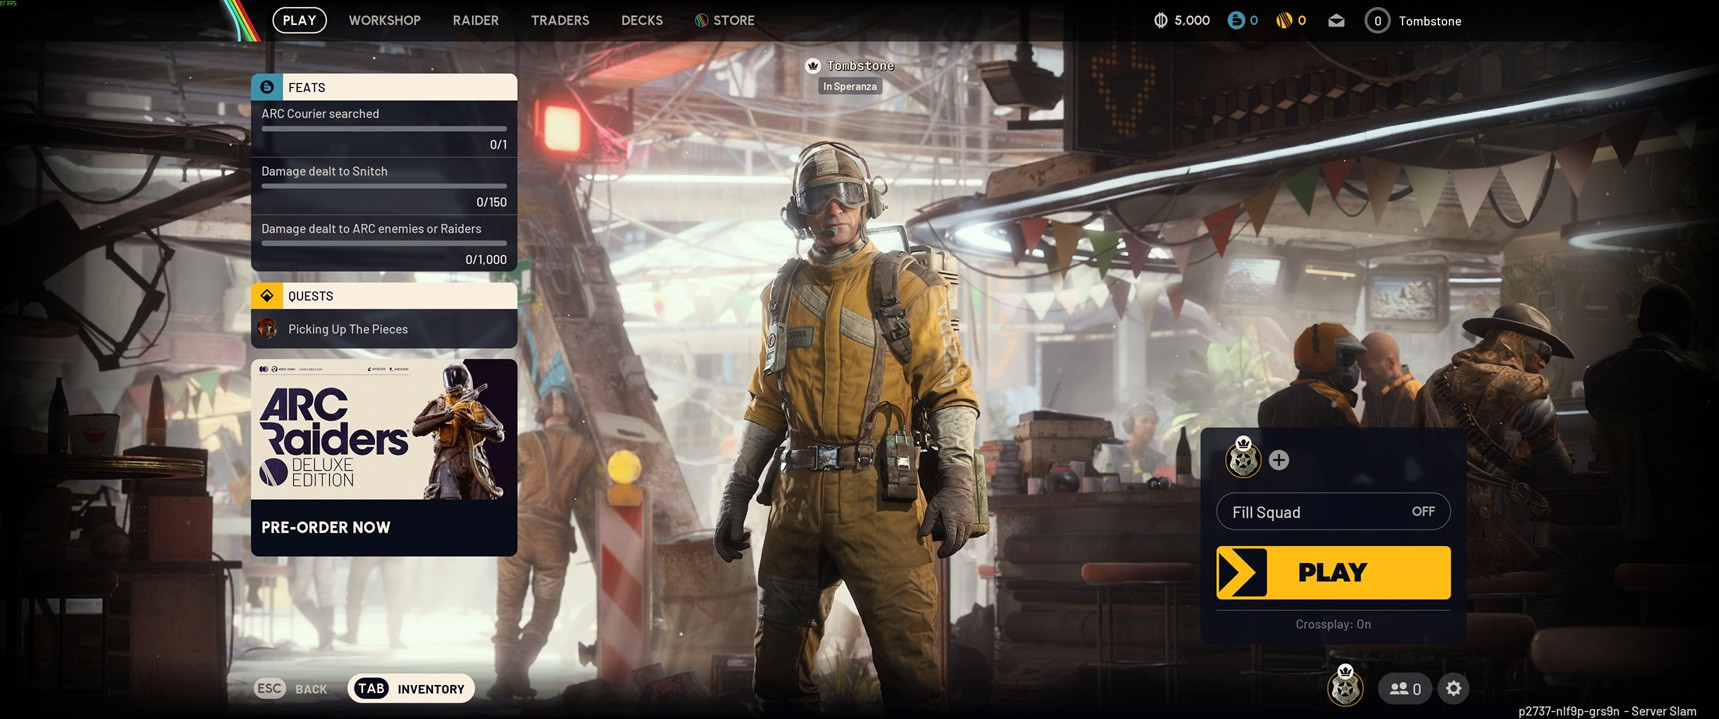Open the ARC Raiders Deluxe Edition banner
The image size is (1719, 719).
point(384,429)
